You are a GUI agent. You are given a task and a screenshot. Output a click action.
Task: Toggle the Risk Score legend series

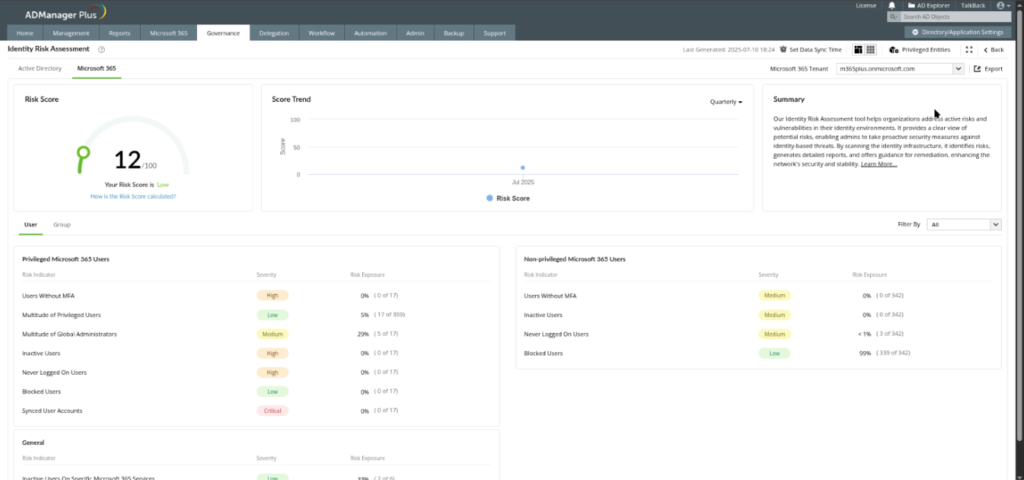508,198
